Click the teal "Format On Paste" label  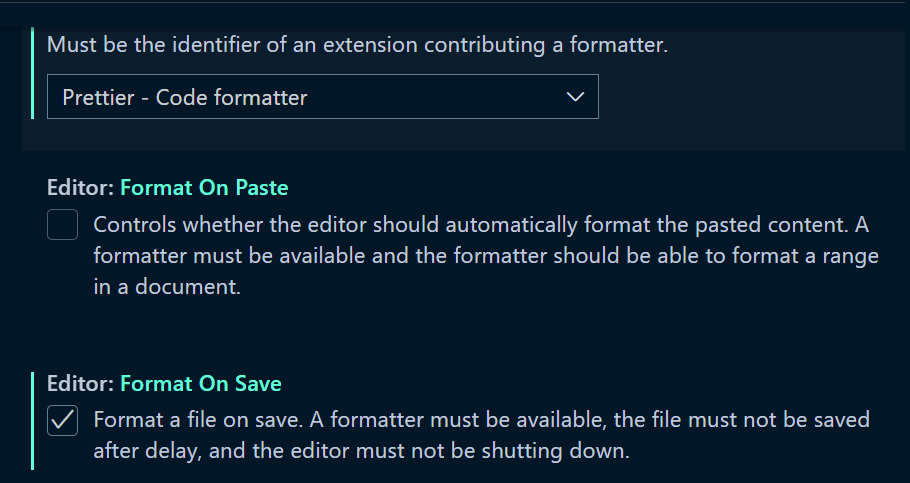coord(204,187)
